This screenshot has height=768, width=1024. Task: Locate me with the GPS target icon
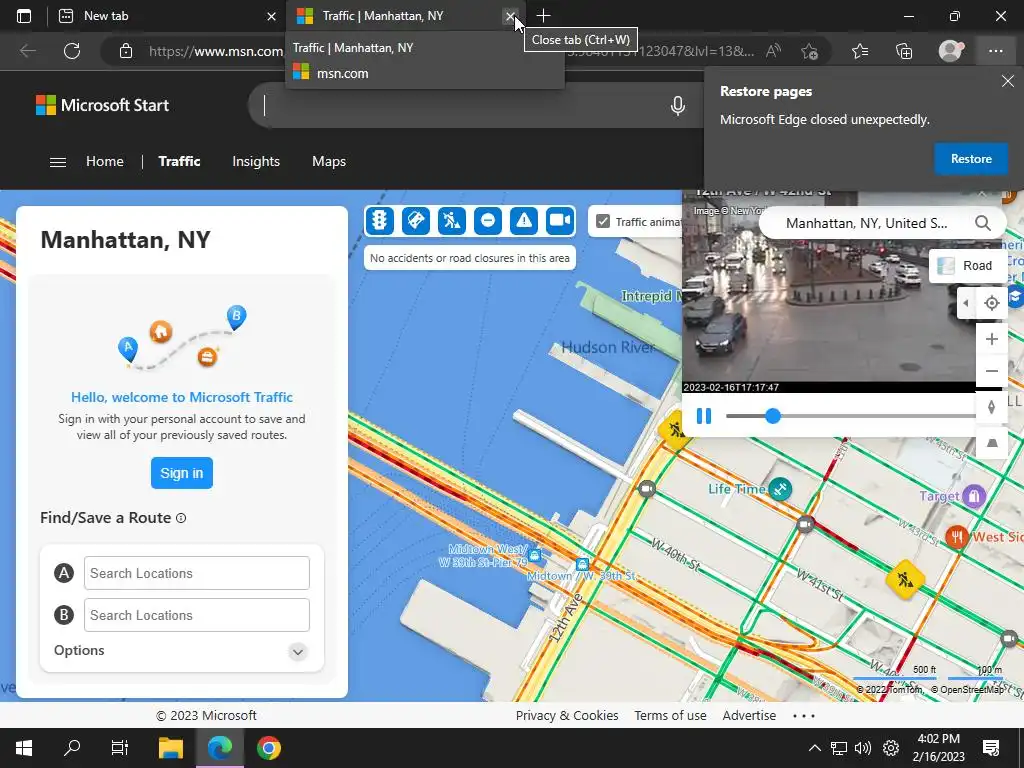click(x=991, y=303)
